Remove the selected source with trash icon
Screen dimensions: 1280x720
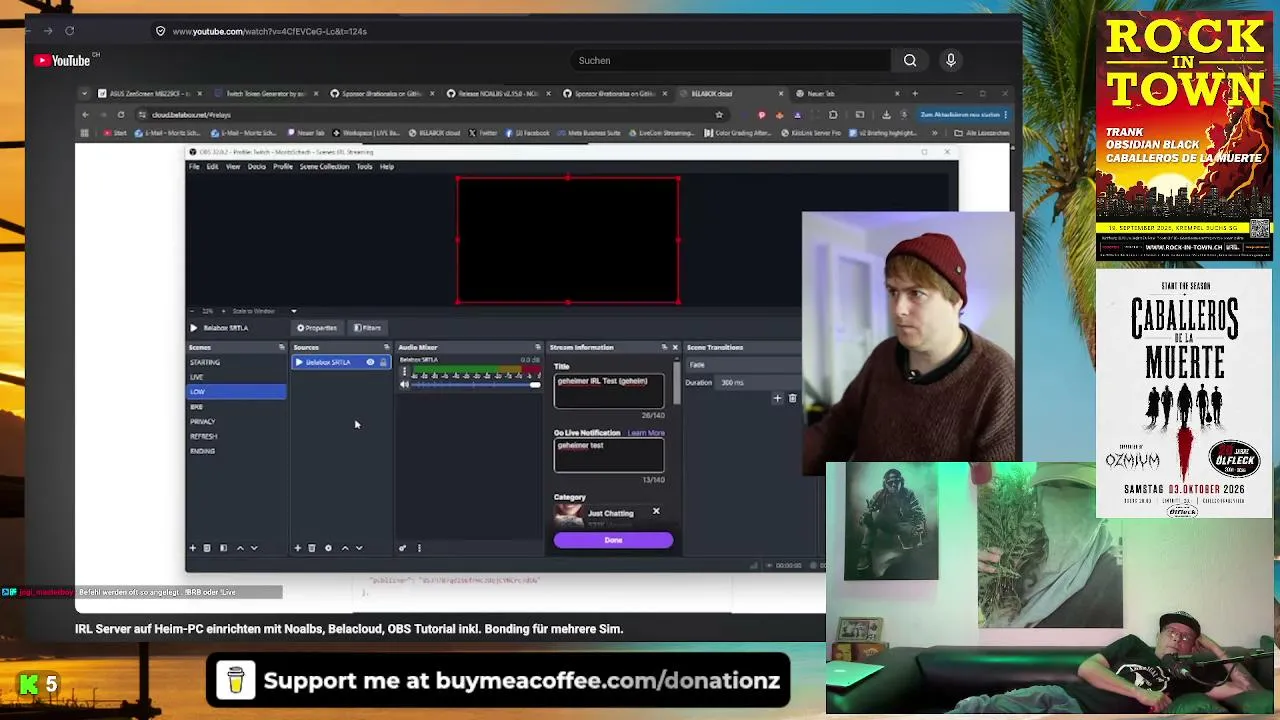click(x=312, y=548)
